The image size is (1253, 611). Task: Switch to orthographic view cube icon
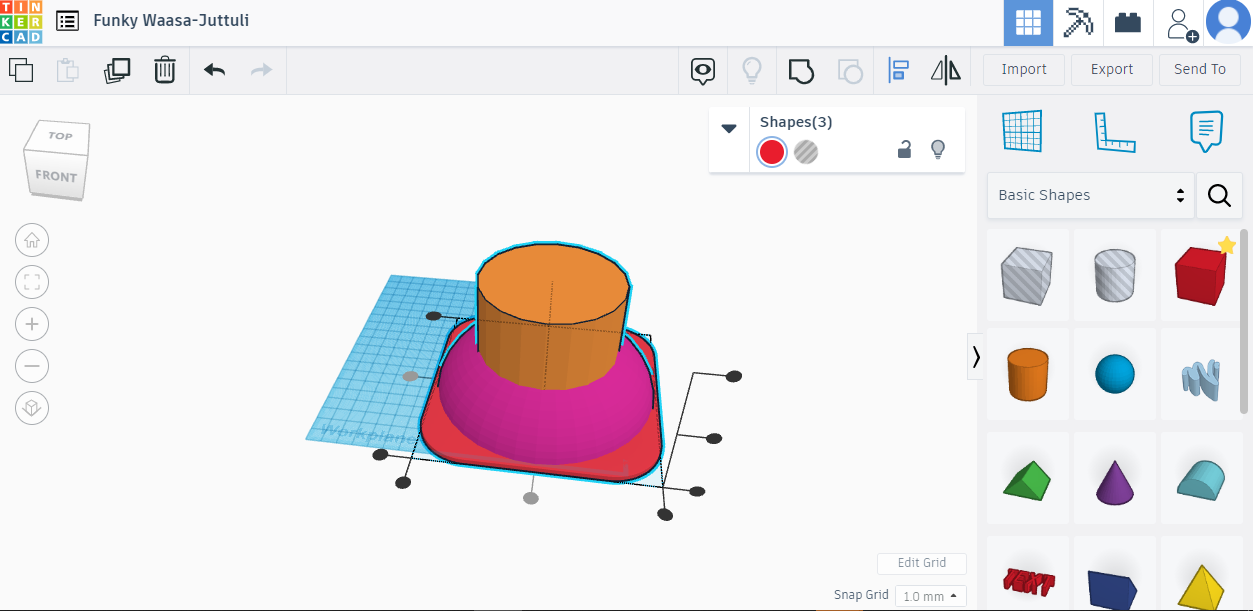coord(32,408)
